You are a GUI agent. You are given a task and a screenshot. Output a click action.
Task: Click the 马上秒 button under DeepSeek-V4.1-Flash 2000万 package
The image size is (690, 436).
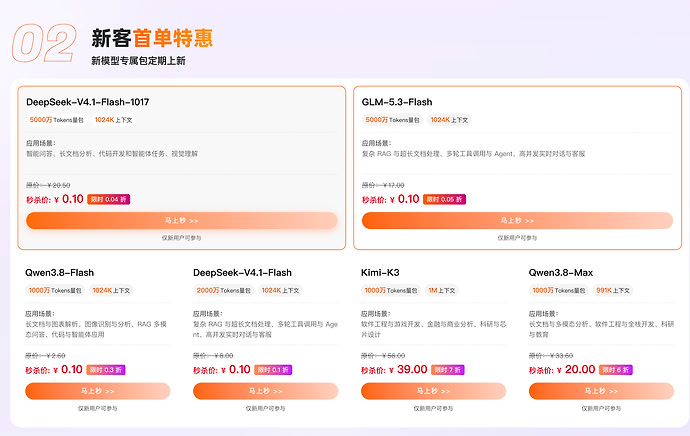[x=265, y=391]
